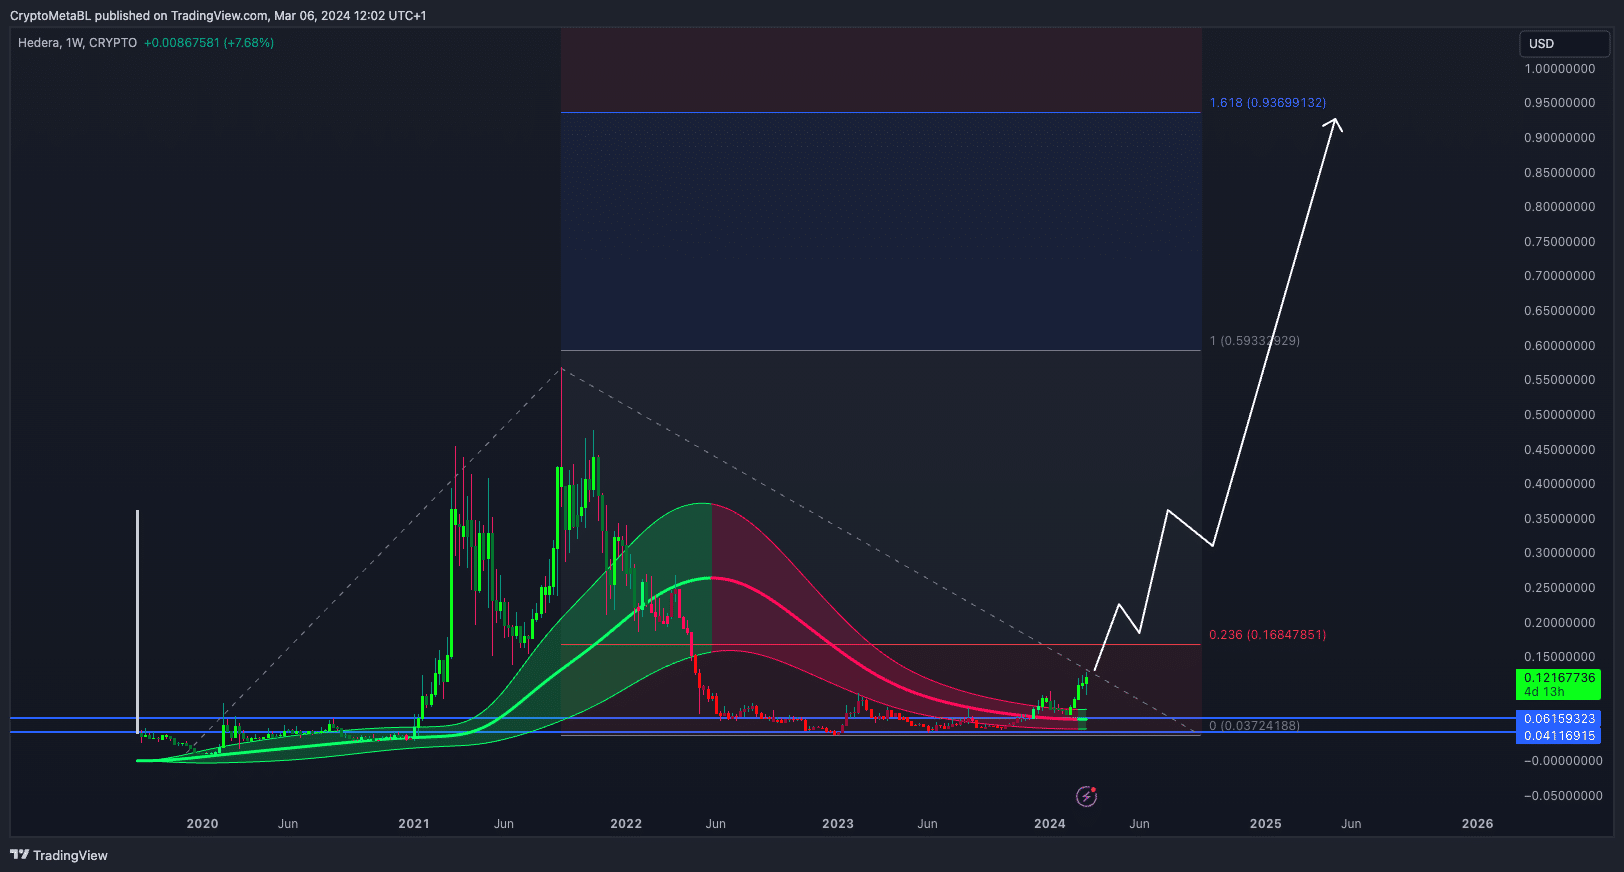Open the USD currency selector
This screenshot has width=1624, height=872.
tap(1564, 44)
